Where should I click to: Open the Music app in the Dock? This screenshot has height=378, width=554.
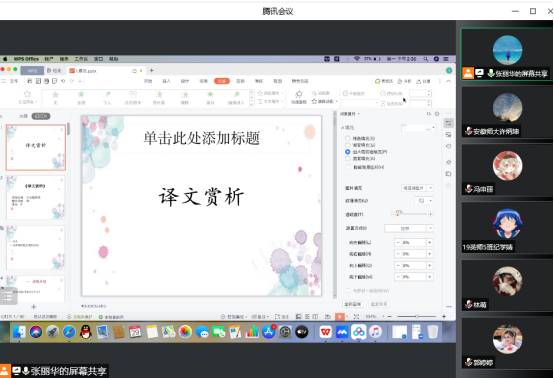[x=375, y=332]
